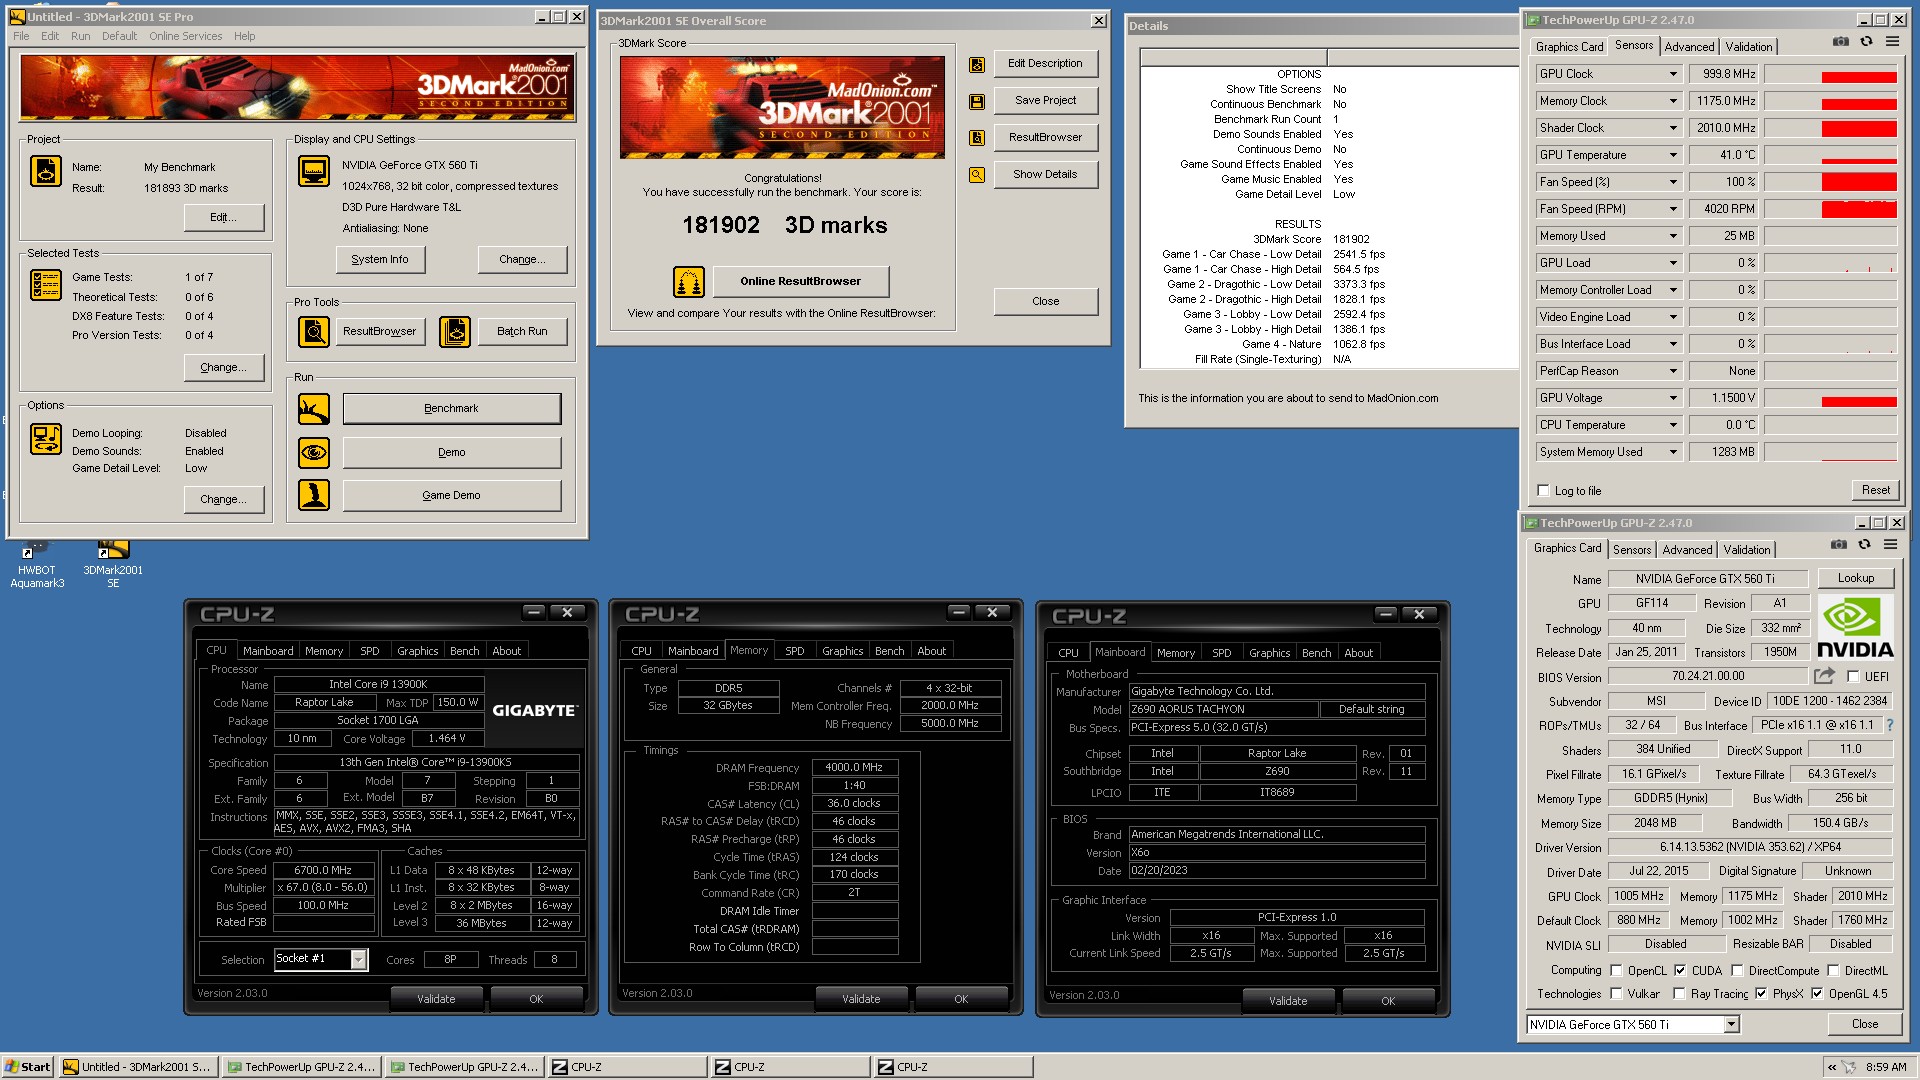Toggle the CUDA checkbox

pyautogui.click(x=1680, y=970)
